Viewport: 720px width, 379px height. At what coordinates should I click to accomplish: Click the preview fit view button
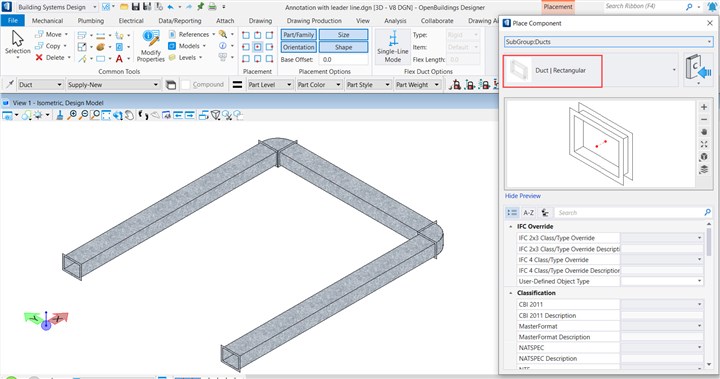click(703, 144)
